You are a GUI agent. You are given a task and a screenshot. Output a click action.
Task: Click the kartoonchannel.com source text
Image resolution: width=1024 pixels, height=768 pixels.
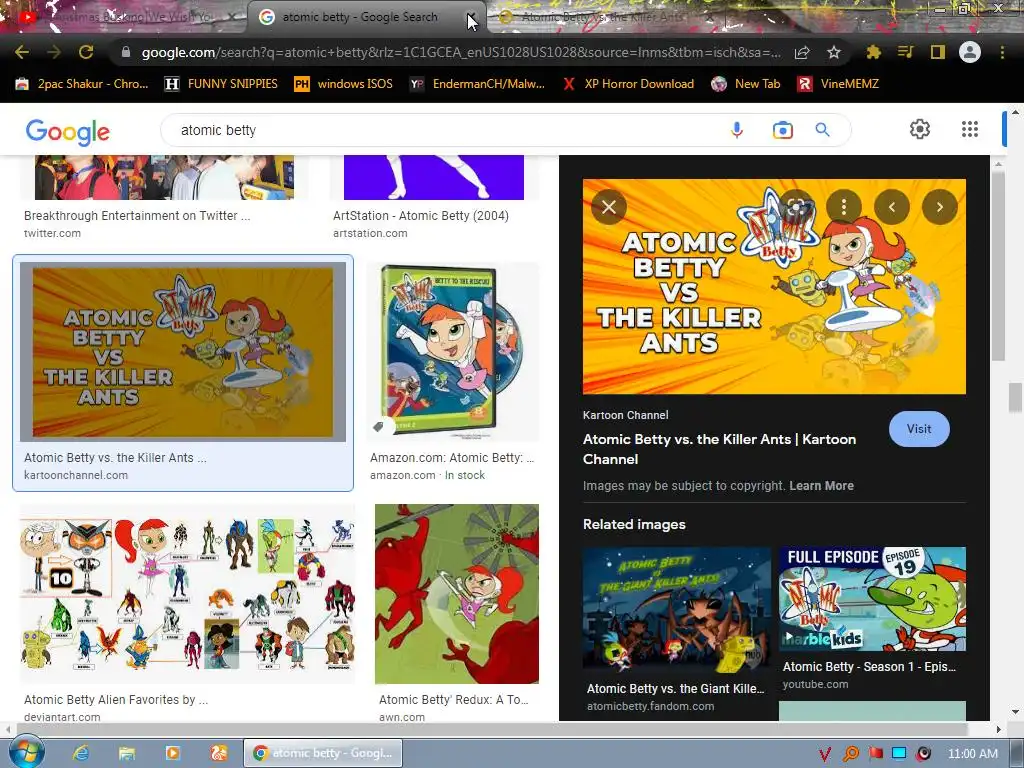click(76, 475)
